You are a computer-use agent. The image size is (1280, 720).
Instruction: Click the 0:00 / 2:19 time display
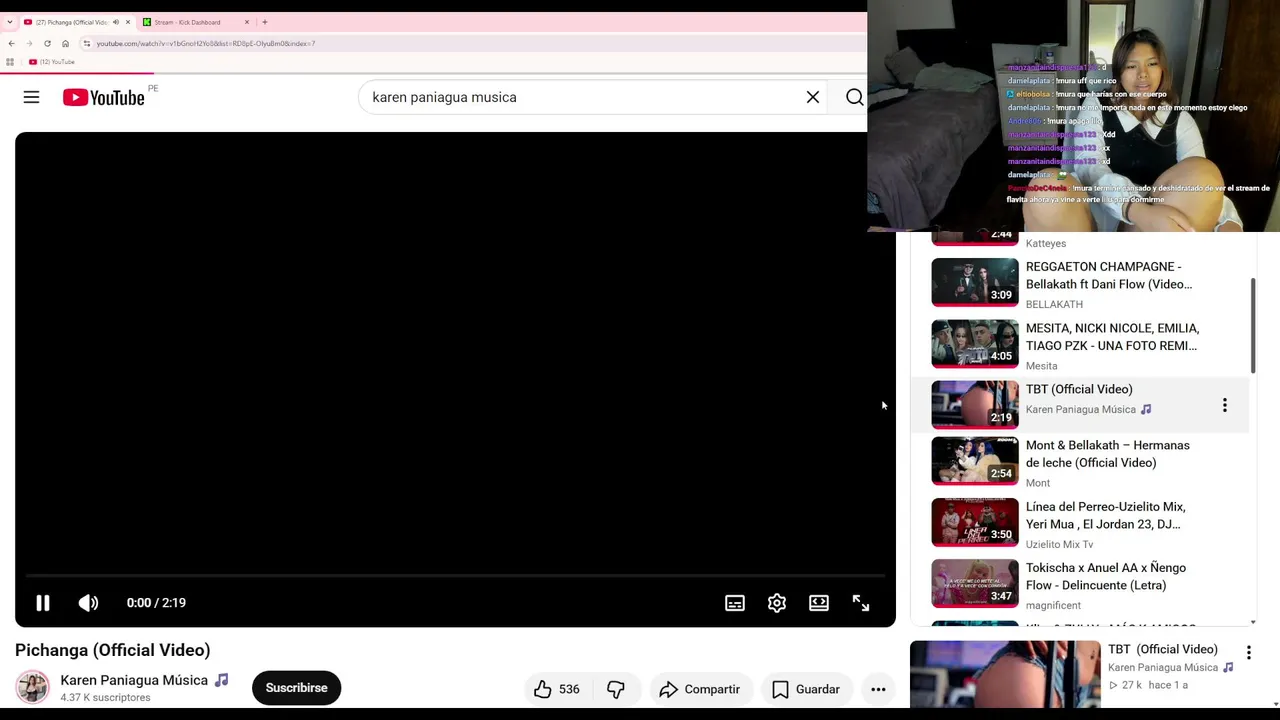(156, 603)
